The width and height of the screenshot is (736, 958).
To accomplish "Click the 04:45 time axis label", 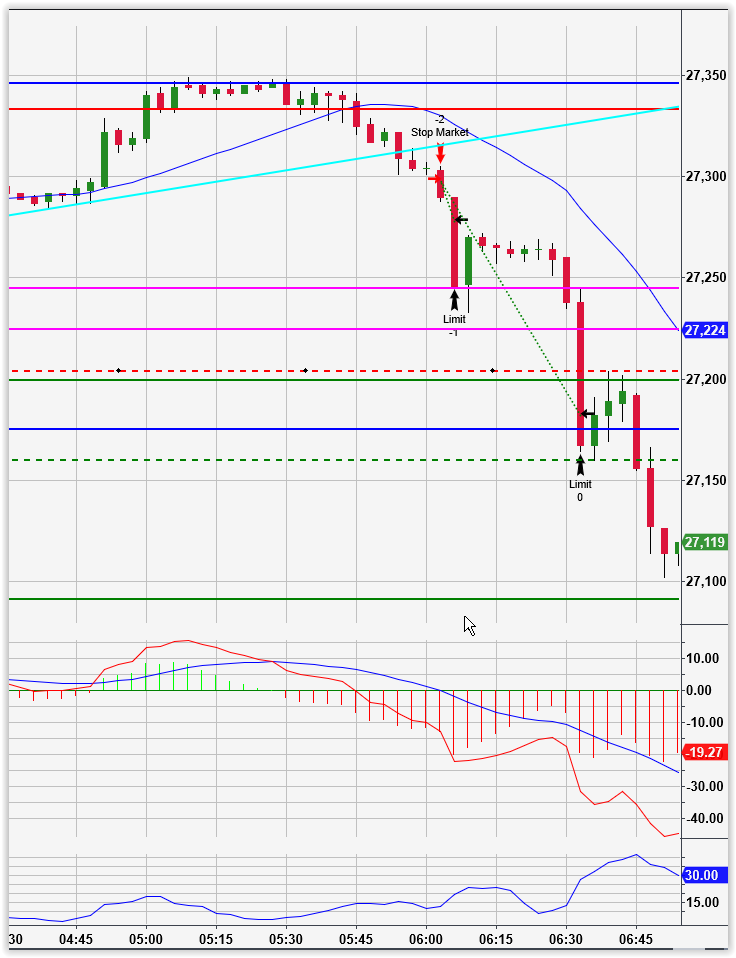I will [76, 938].
